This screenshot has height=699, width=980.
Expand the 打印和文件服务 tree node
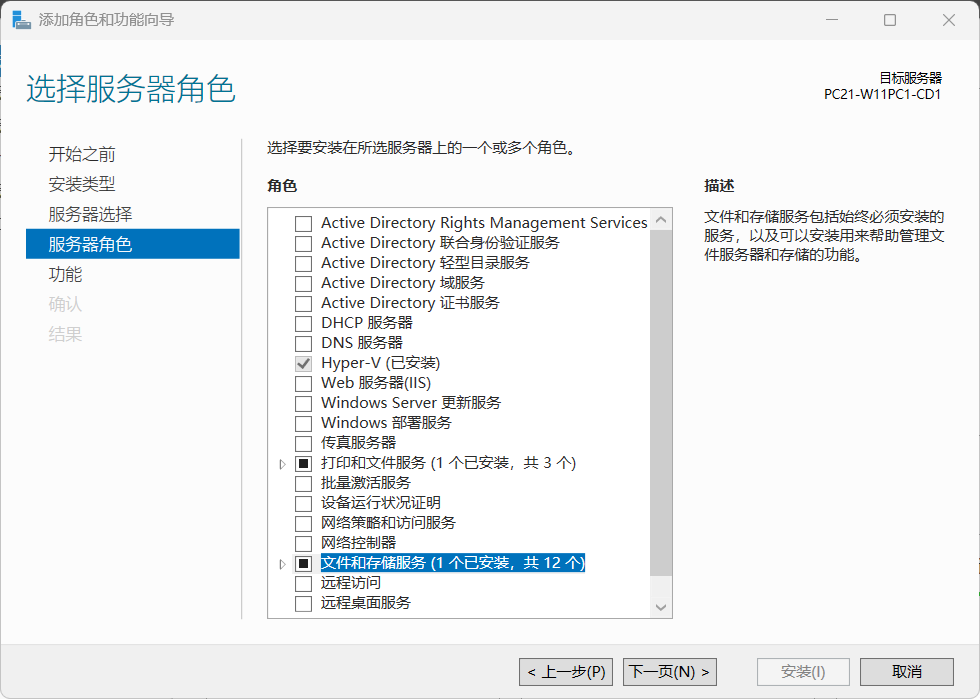(x=282, y=464)
